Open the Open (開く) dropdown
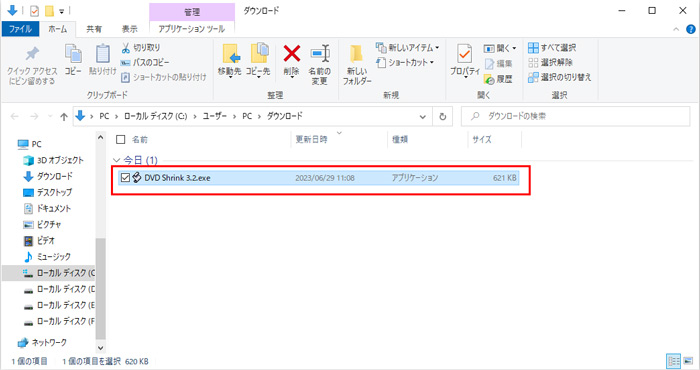700x370 pixels. [x=514, y=48]
